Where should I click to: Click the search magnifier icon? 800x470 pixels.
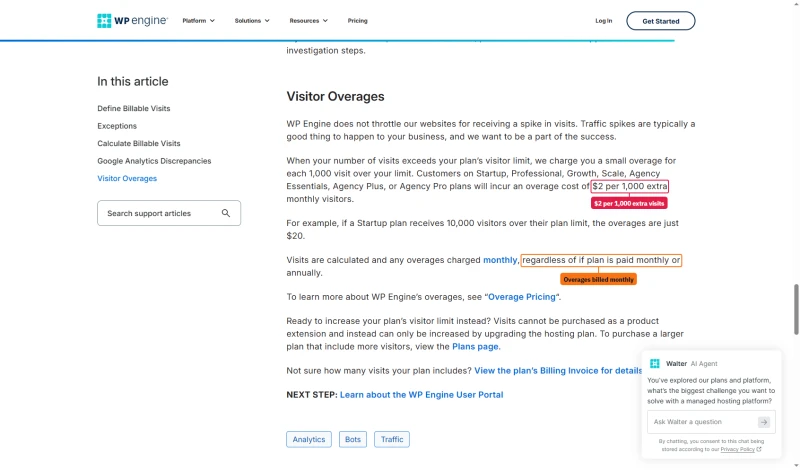pos(226,213)
